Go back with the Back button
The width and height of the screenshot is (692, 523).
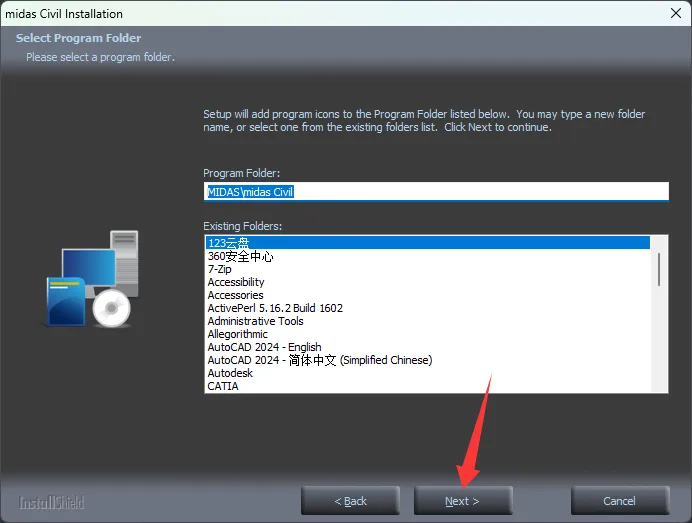coord(350,500)
